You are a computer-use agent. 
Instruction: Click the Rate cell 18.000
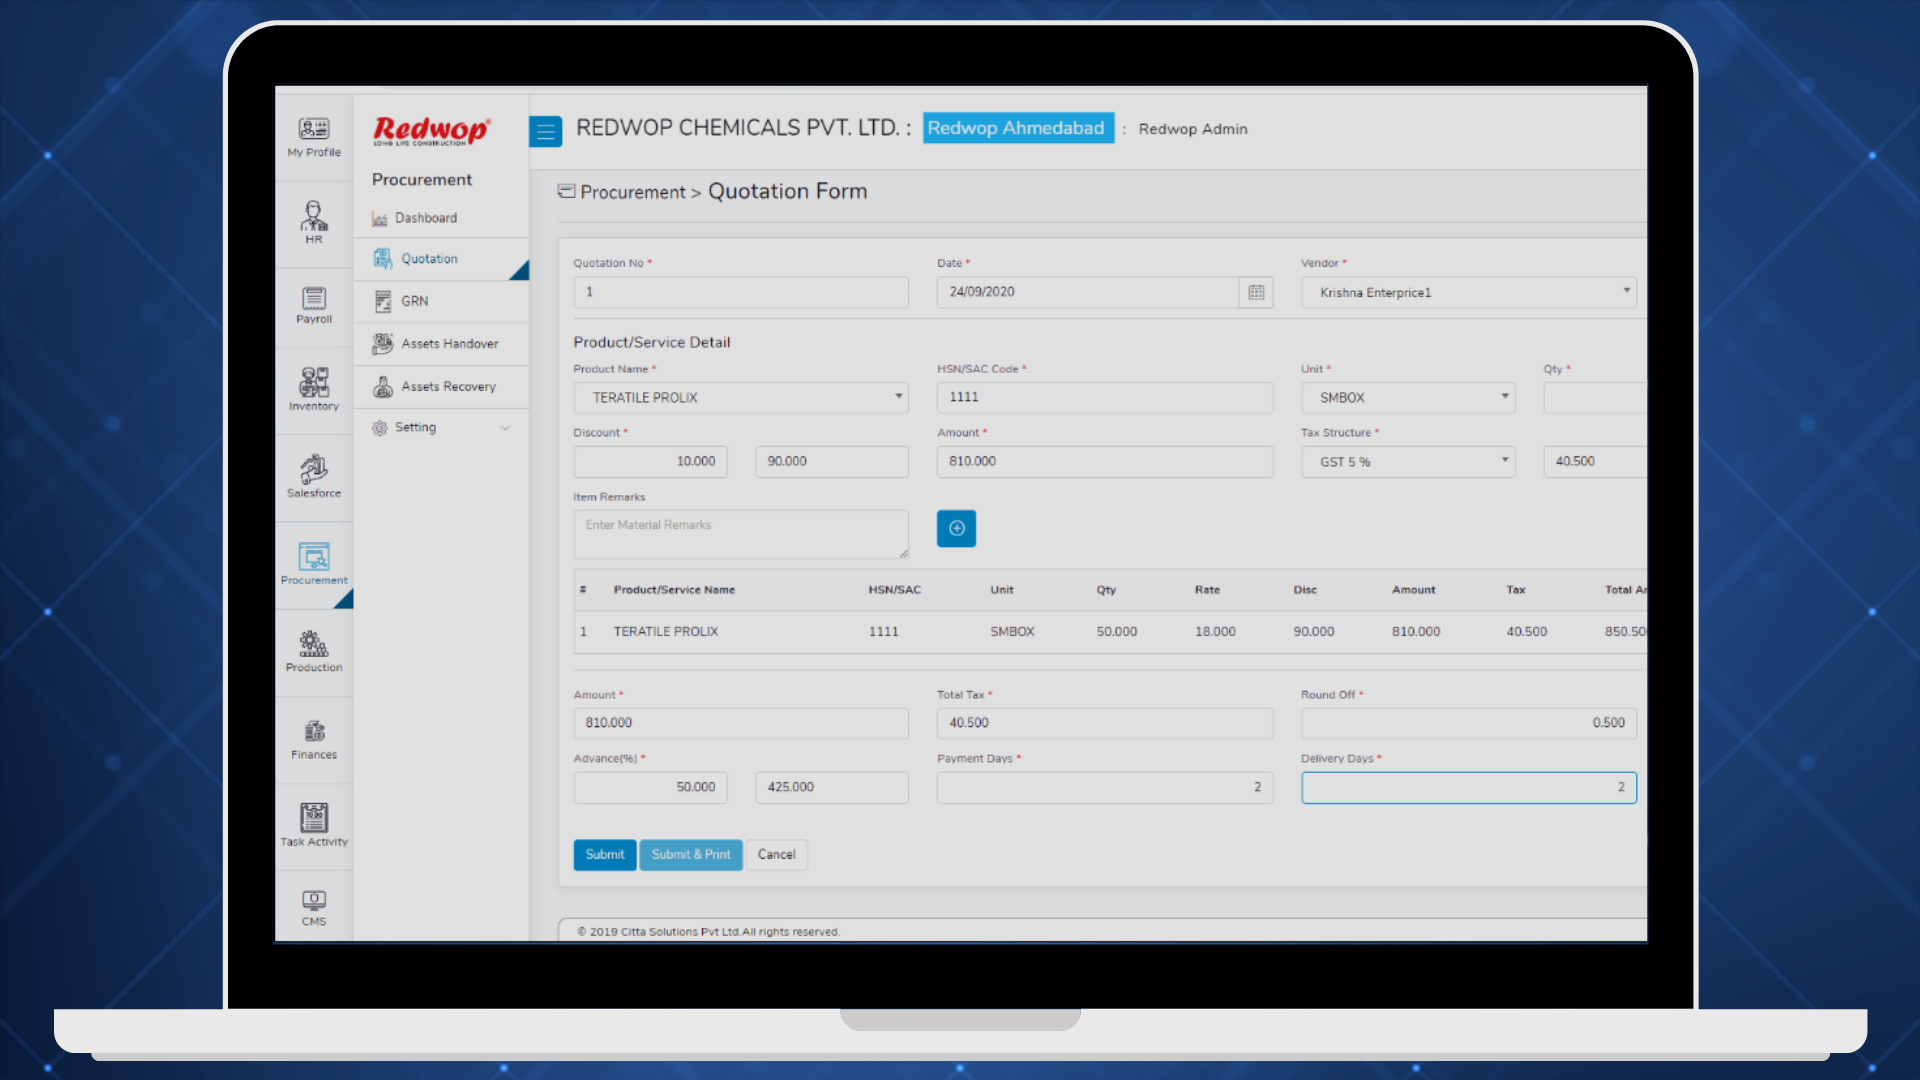coord(1215,632)
